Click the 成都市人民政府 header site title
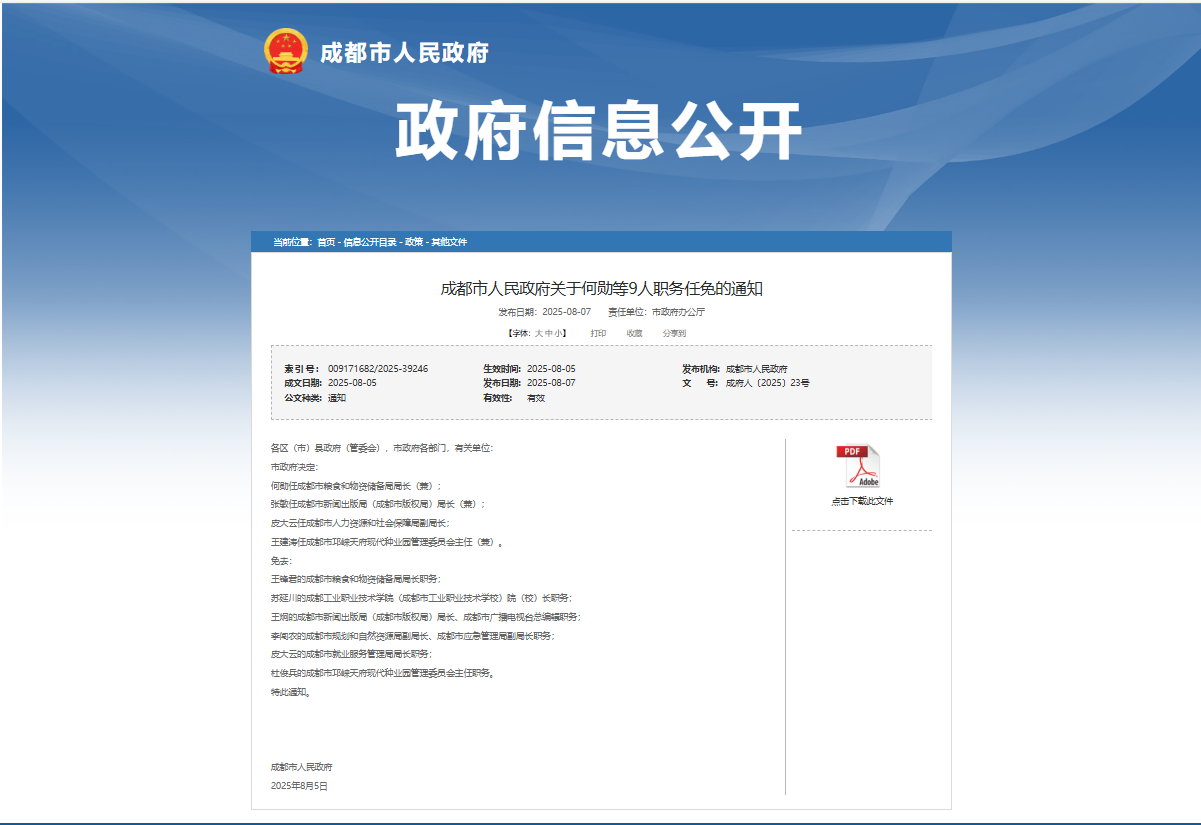This screenshot has height=825, width=1201. coord(404,52)
